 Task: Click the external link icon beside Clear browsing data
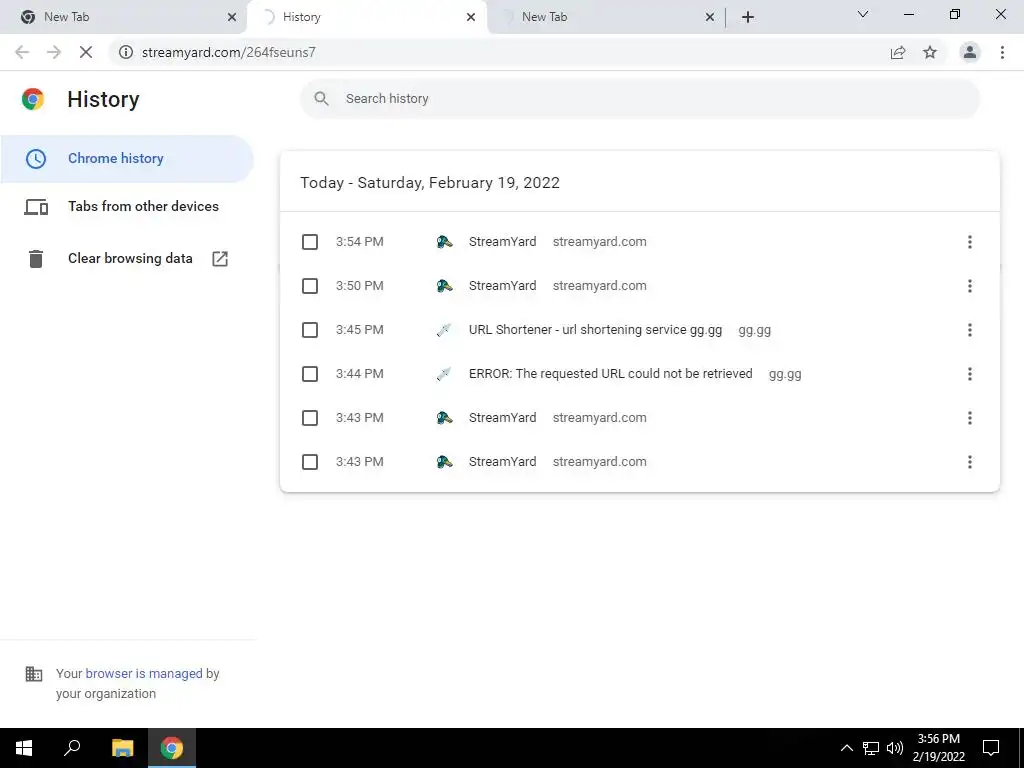click(220, 259)
